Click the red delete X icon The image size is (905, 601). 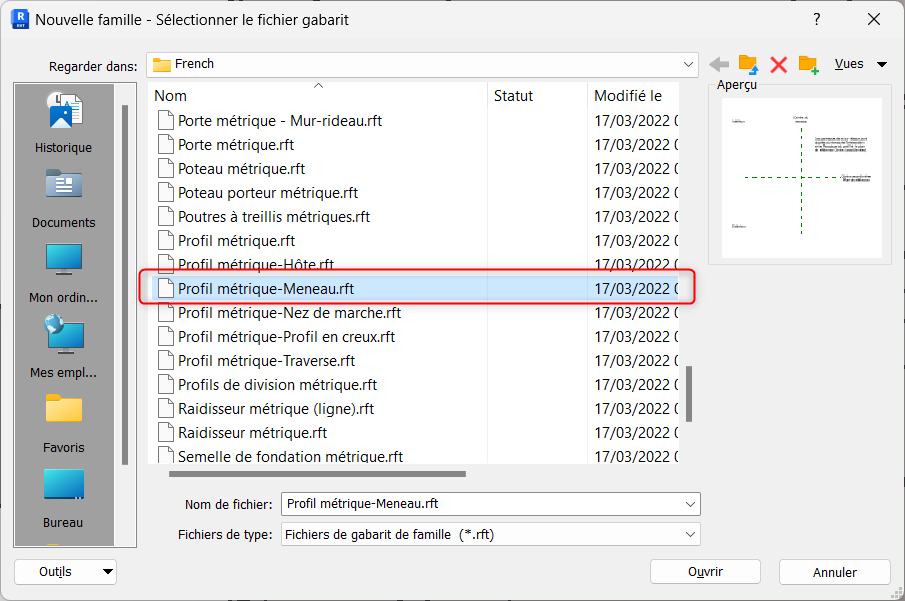point(779,64)
